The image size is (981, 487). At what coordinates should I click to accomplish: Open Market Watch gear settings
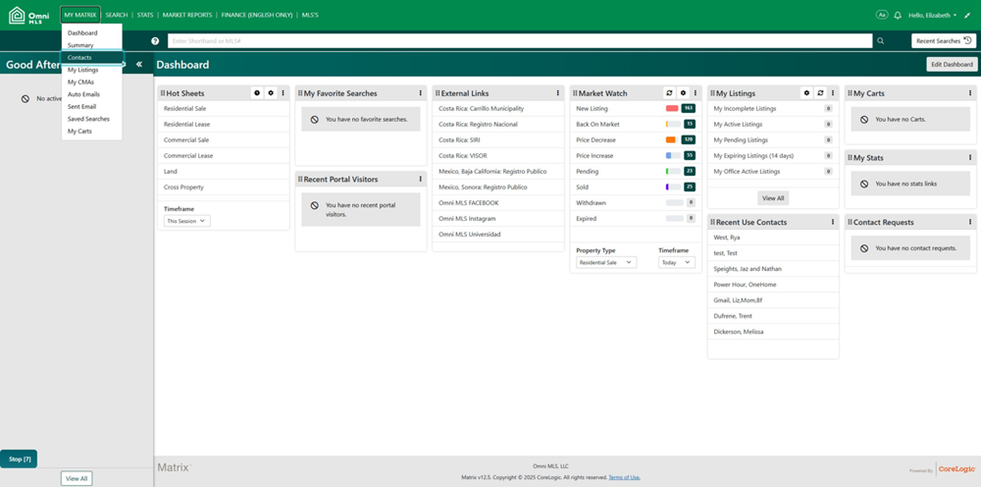pyautogui.click(x=683, y=93)
